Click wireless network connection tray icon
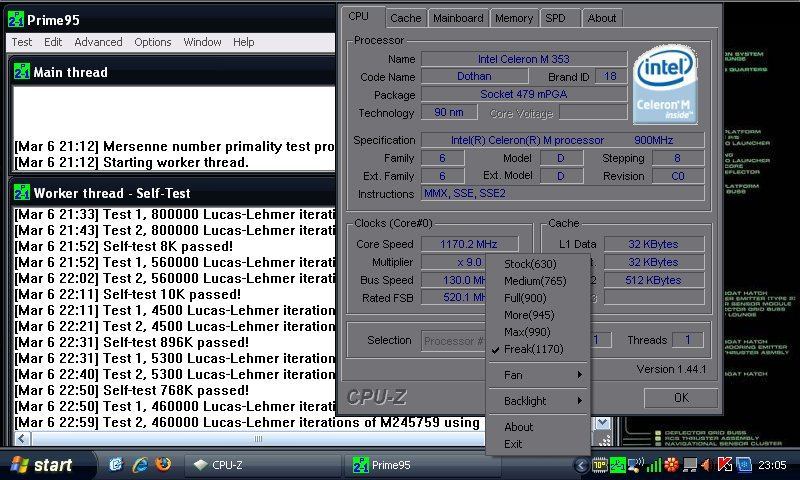Screen dimensions: 800x480 click(x=636, y=465)
